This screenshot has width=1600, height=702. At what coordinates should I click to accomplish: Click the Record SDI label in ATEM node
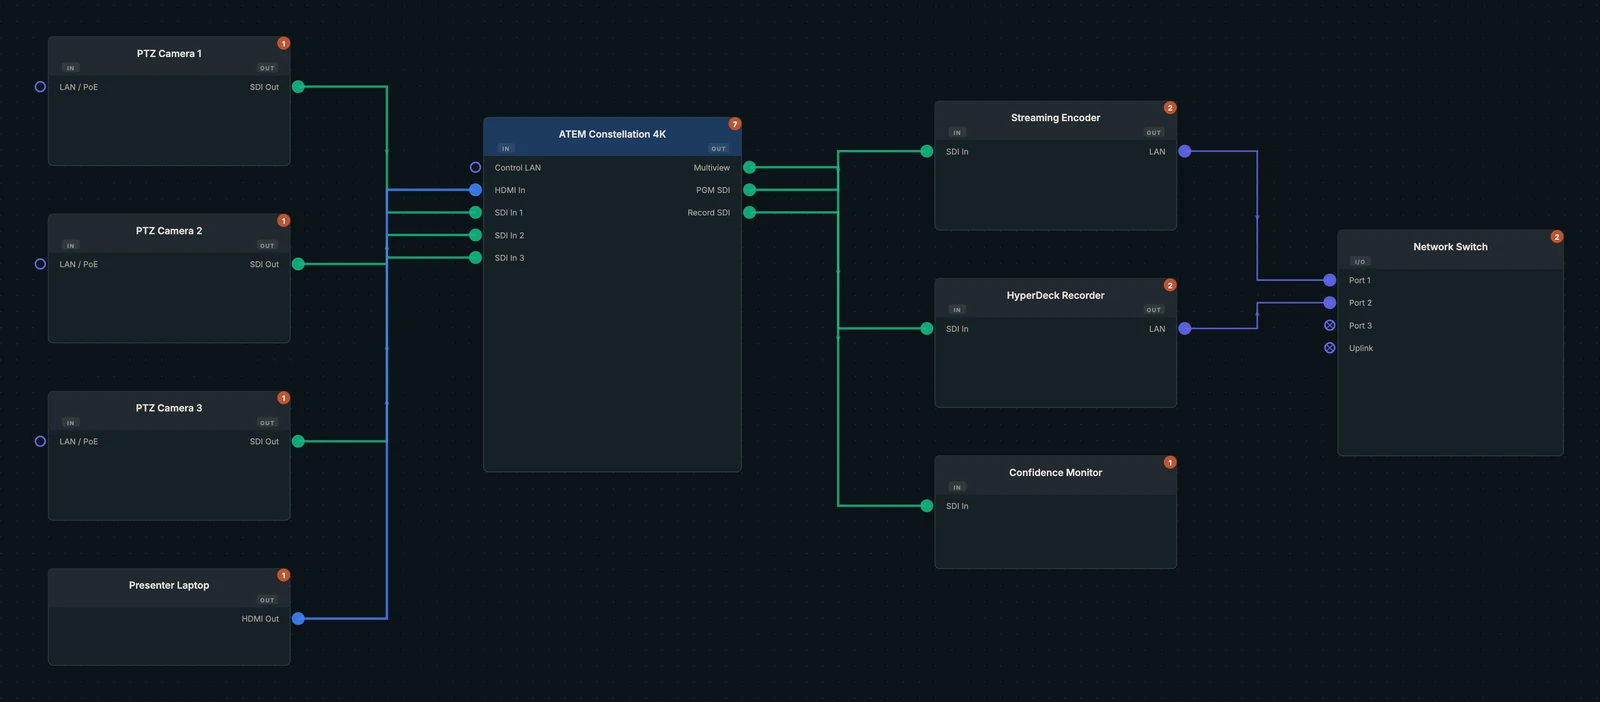coord(708,213)
